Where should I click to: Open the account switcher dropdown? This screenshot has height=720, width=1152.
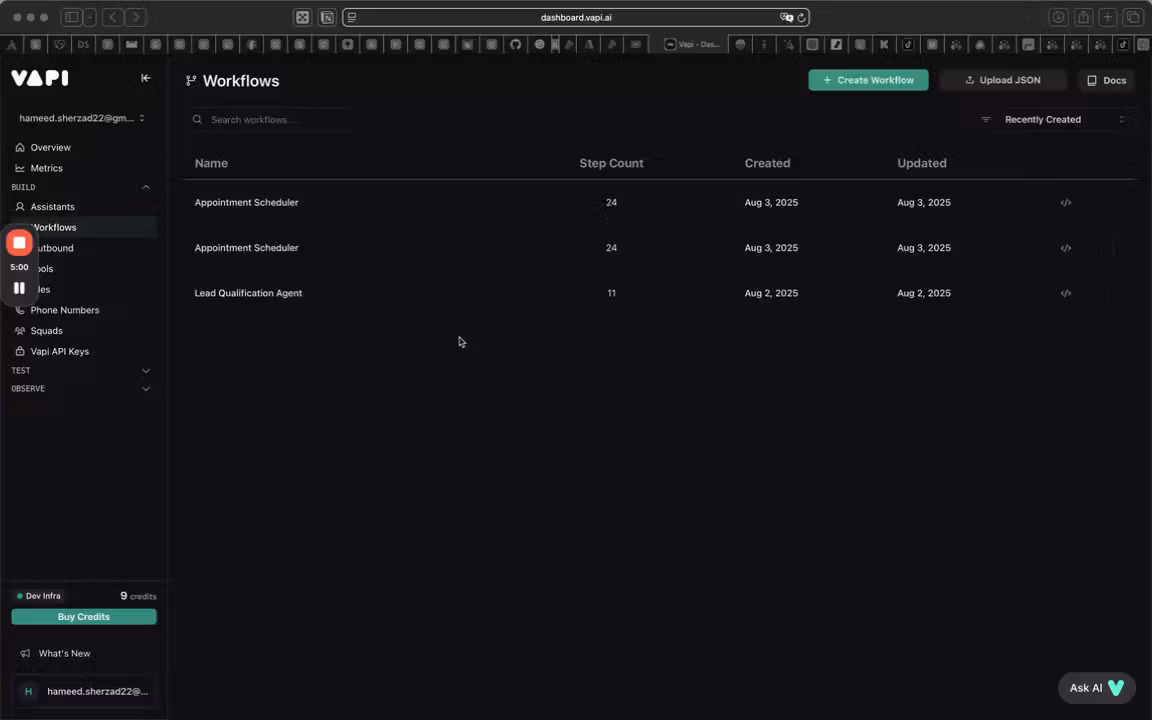click(82, 118)
